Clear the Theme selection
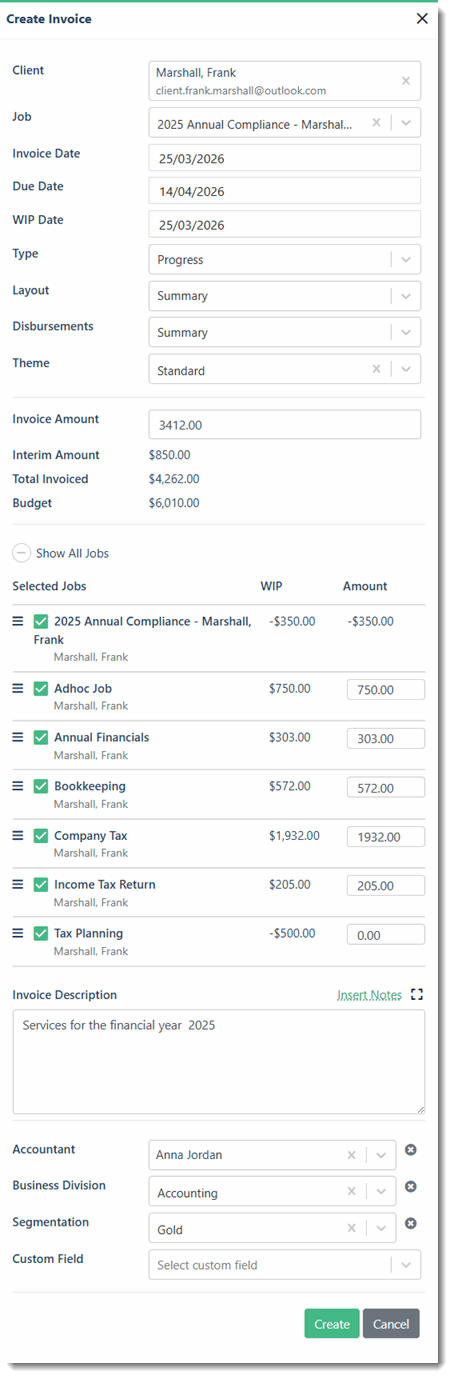This screenshot has height=1378, width=453. pyautogui.click(x=376, y=369)
